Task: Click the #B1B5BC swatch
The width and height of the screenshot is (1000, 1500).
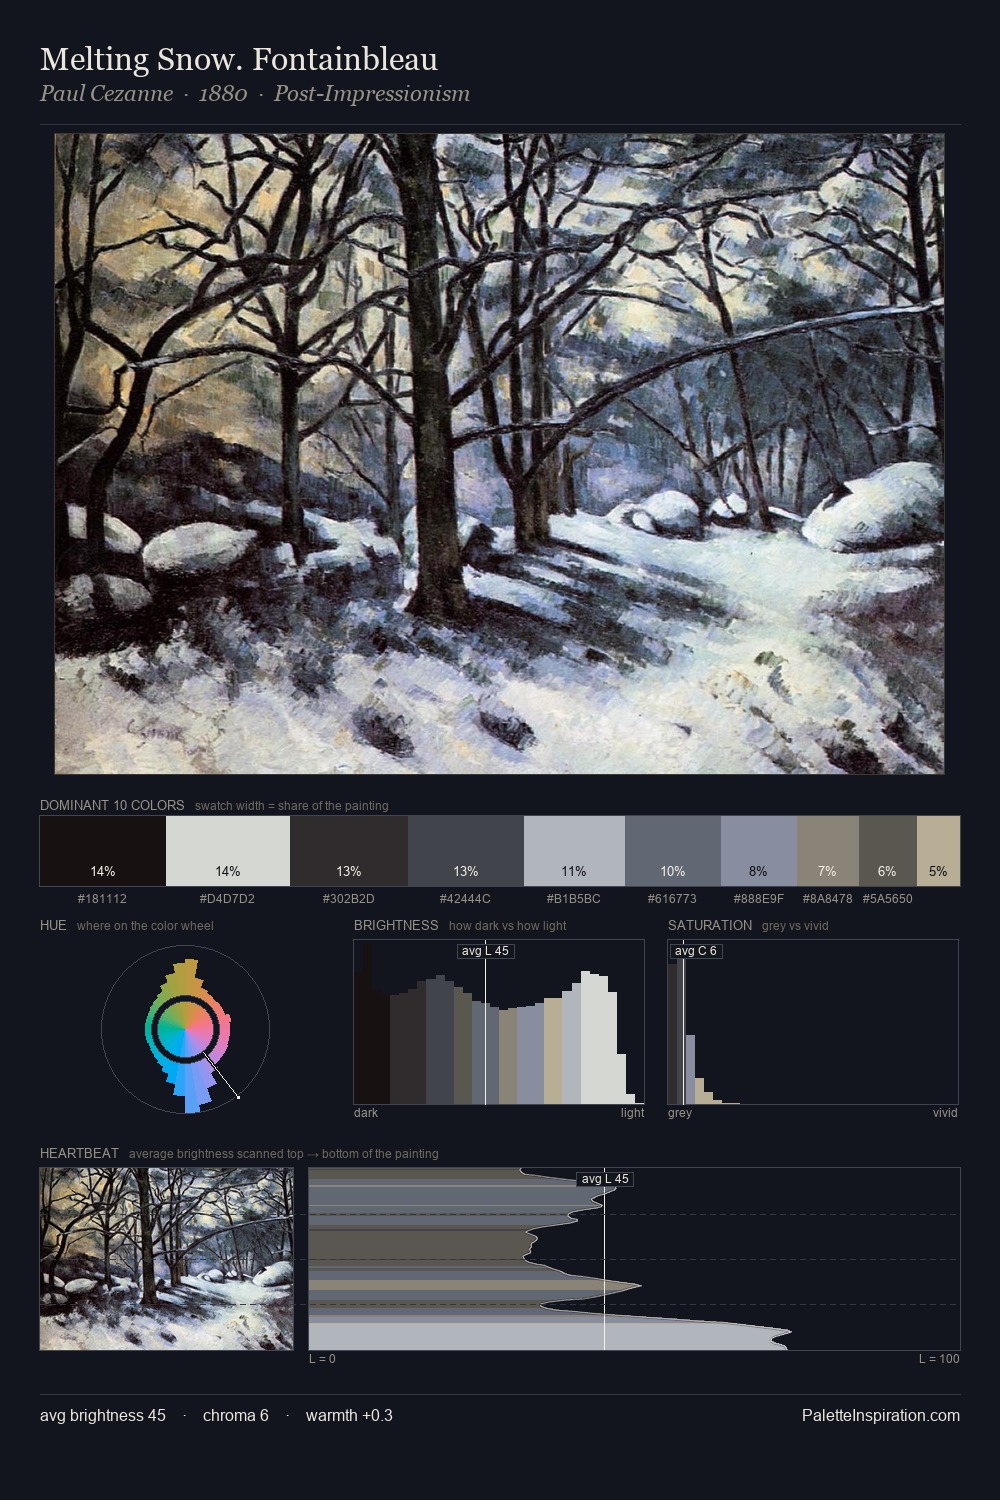Action: 574,851
